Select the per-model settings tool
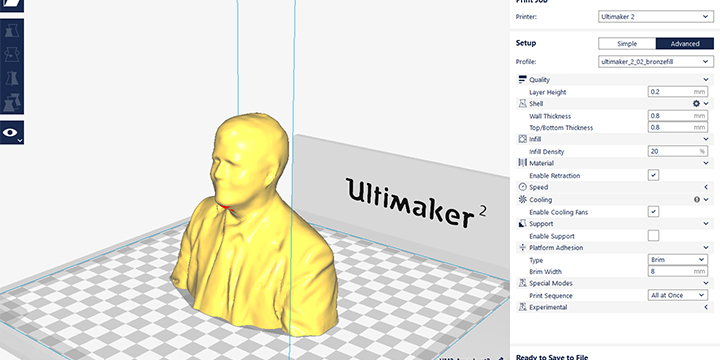The height and width of the screenshot is (360, 720). (12, 102)
